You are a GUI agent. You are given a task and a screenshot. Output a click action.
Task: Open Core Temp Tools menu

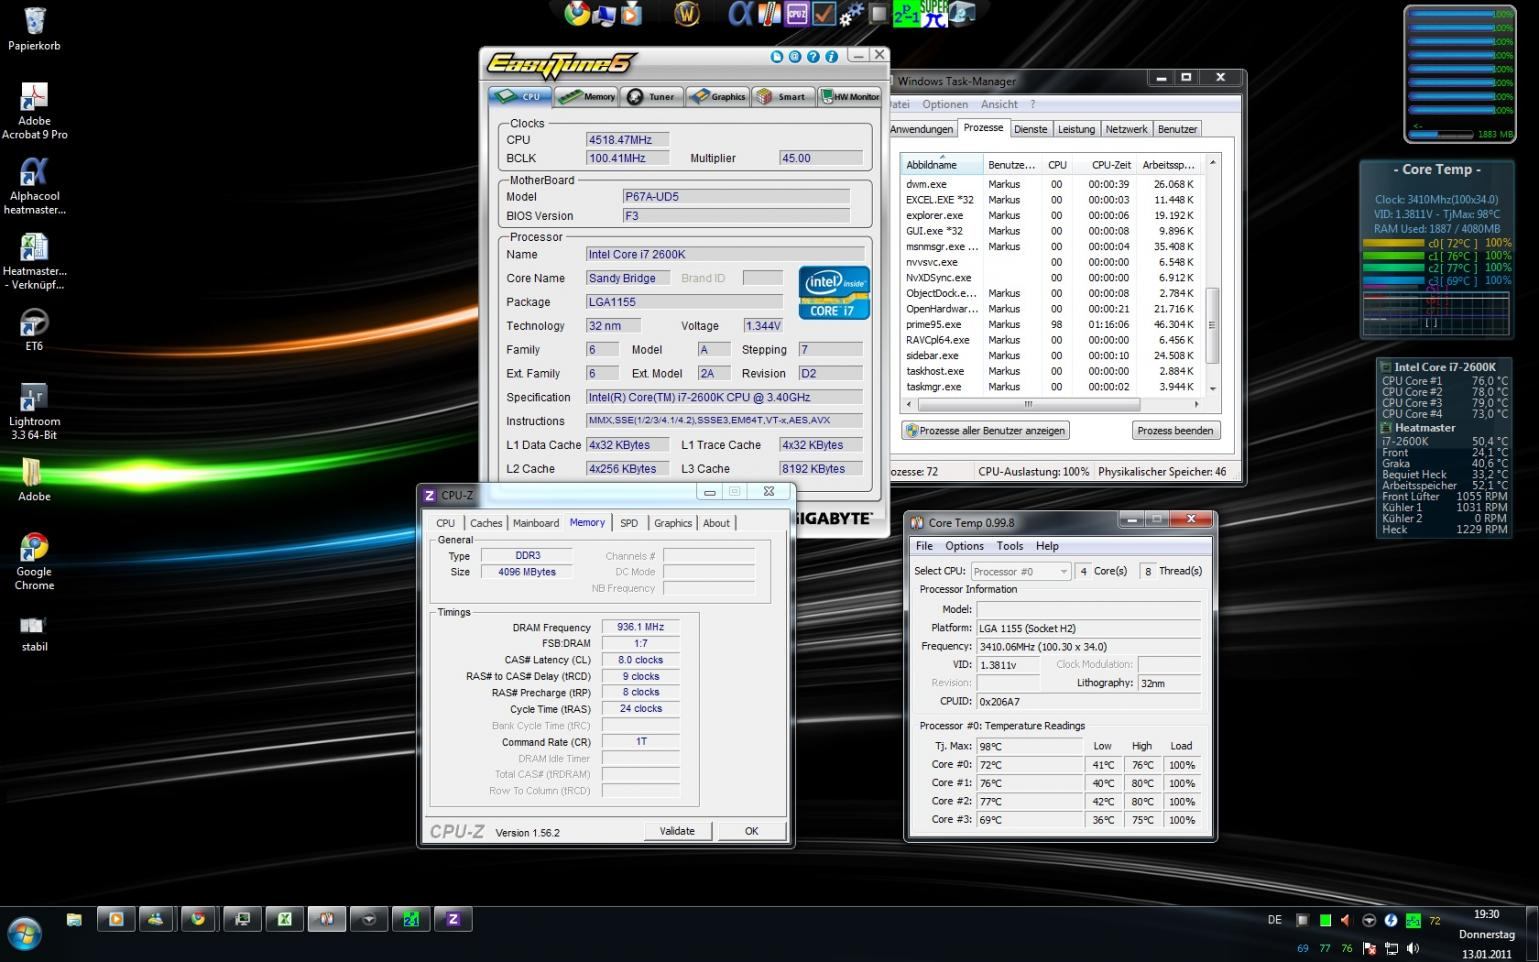point(1010,546)
